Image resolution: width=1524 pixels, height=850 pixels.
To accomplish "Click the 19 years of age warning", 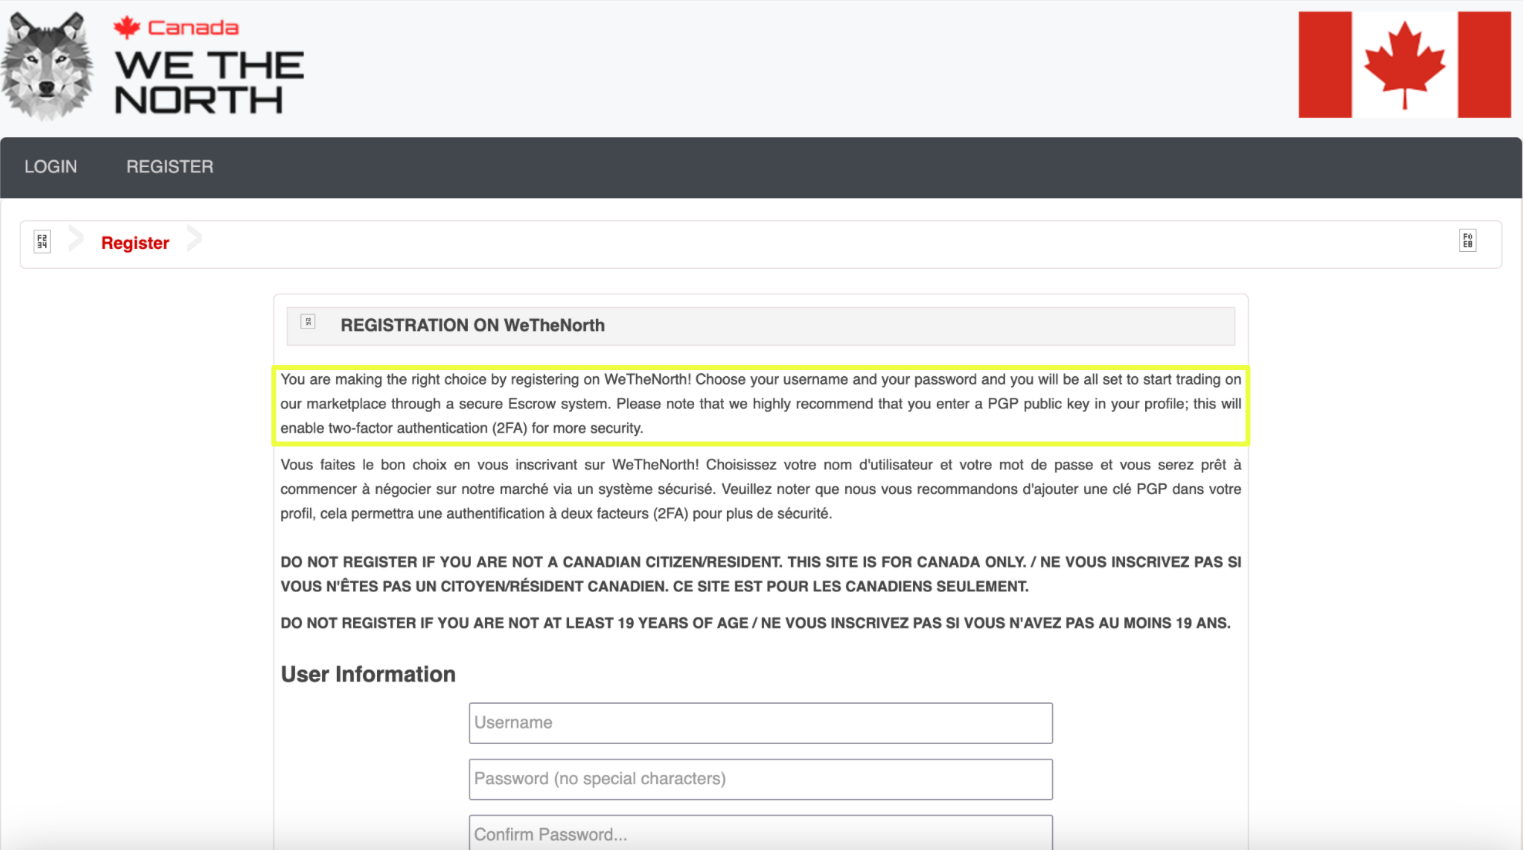I will pyautogui.click(x=755, y=623).
